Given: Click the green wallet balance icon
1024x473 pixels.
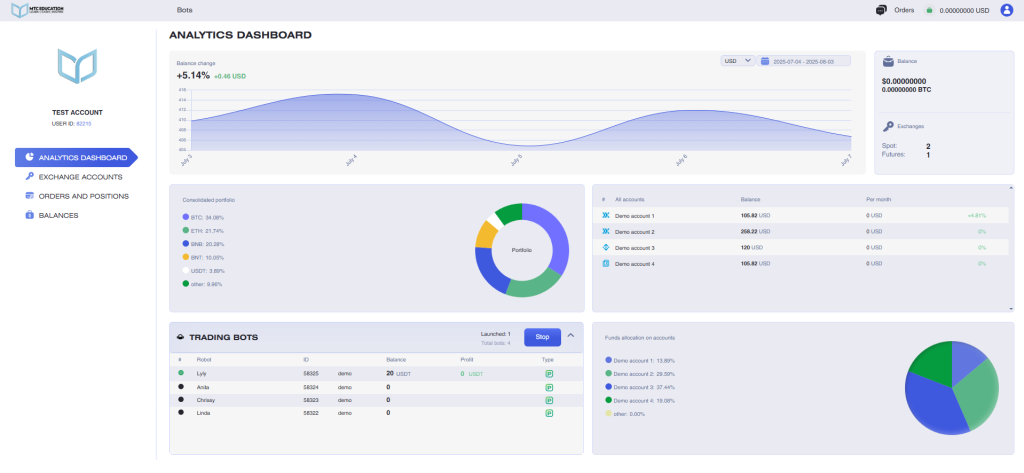Looking at the screenshot, I should [929, 10].
